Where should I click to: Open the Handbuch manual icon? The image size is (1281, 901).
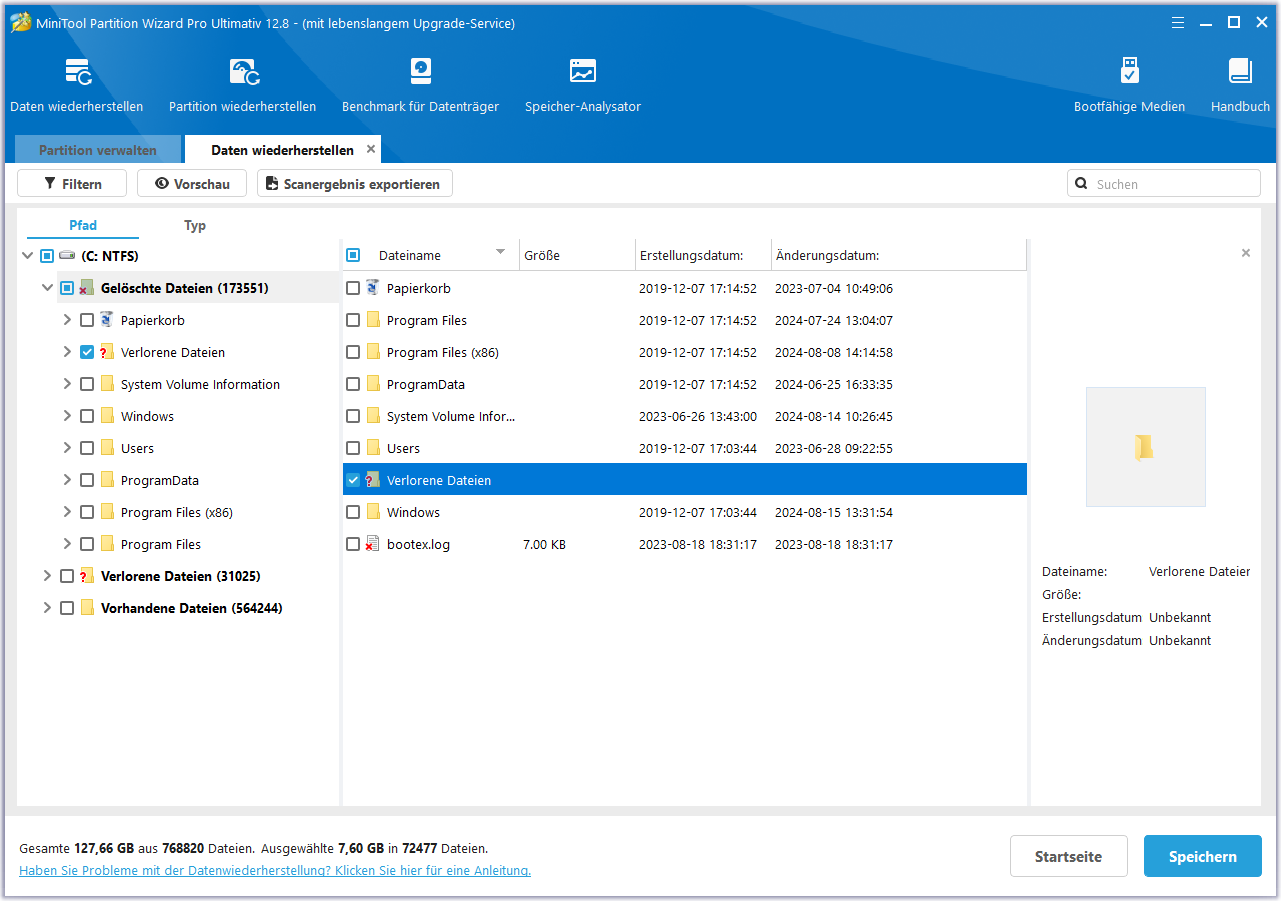[1240, 72]
